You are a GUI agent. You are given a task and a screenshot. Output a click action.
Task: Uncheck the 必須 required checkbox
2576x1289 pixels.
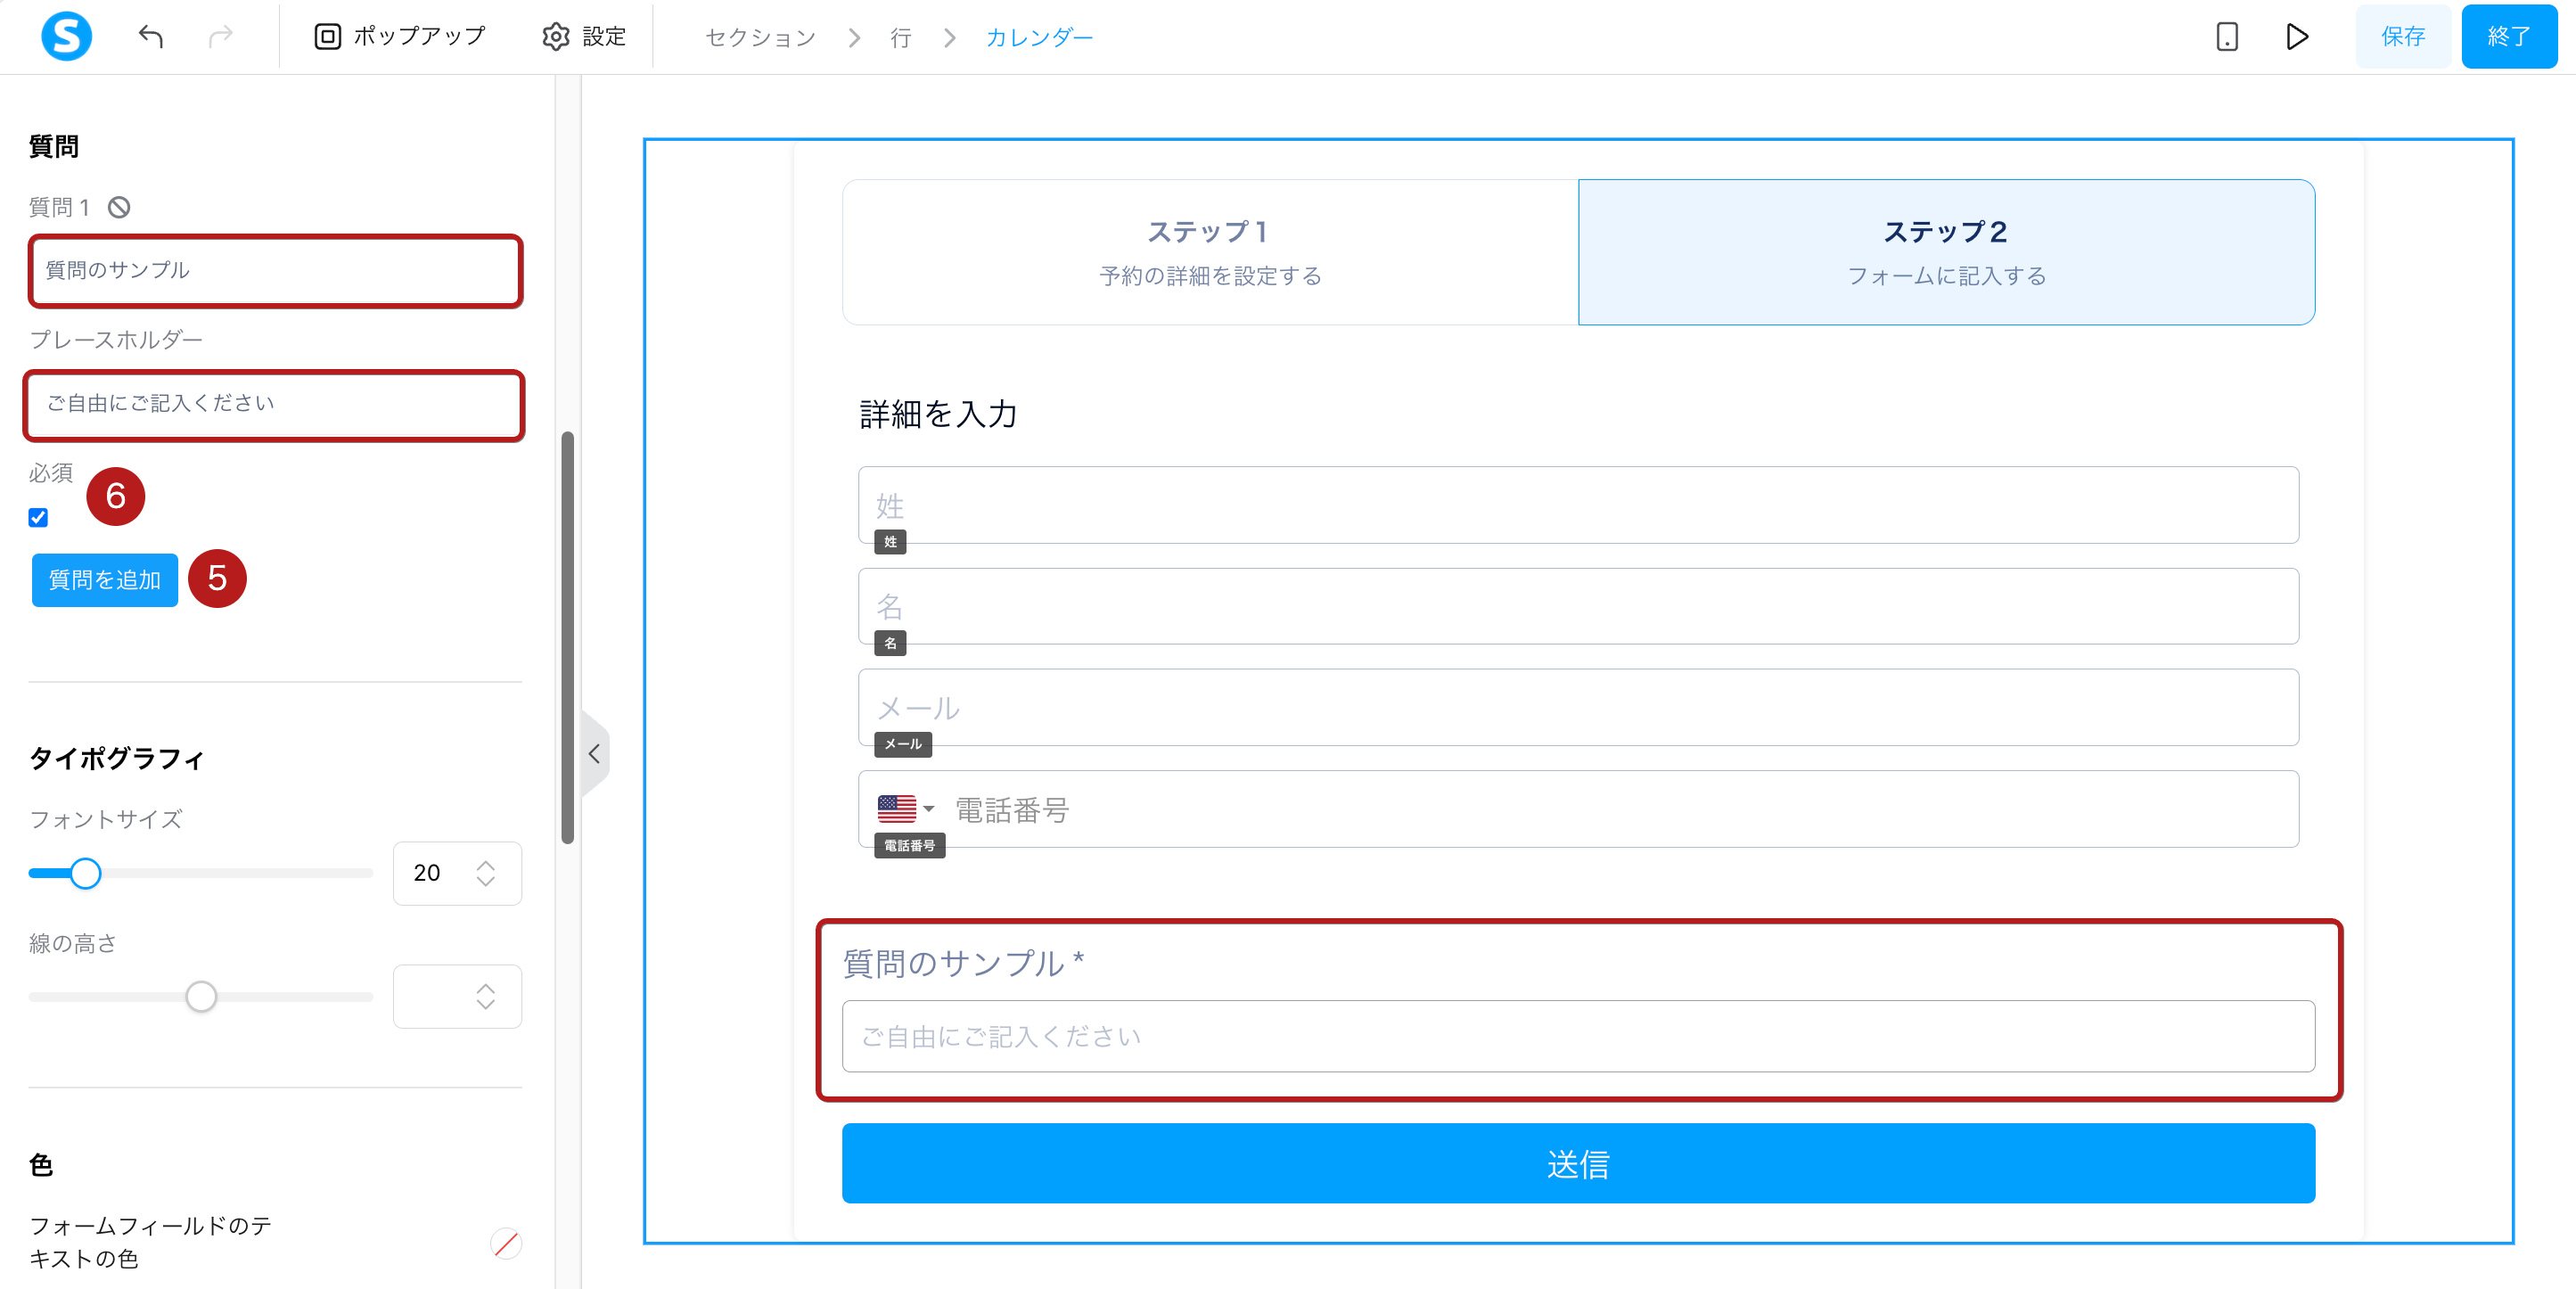(38, 517)
